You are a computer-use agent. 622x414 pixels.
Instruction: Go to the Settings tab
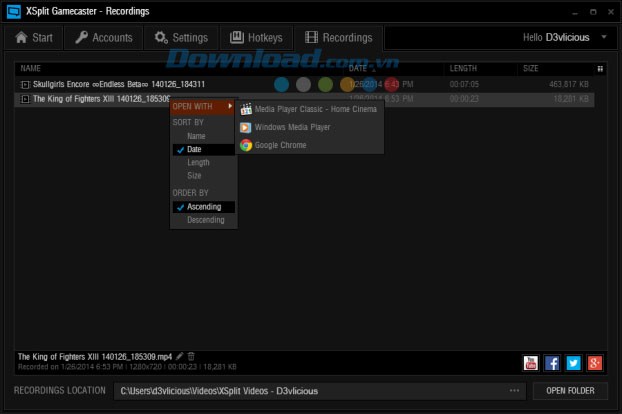181,38
